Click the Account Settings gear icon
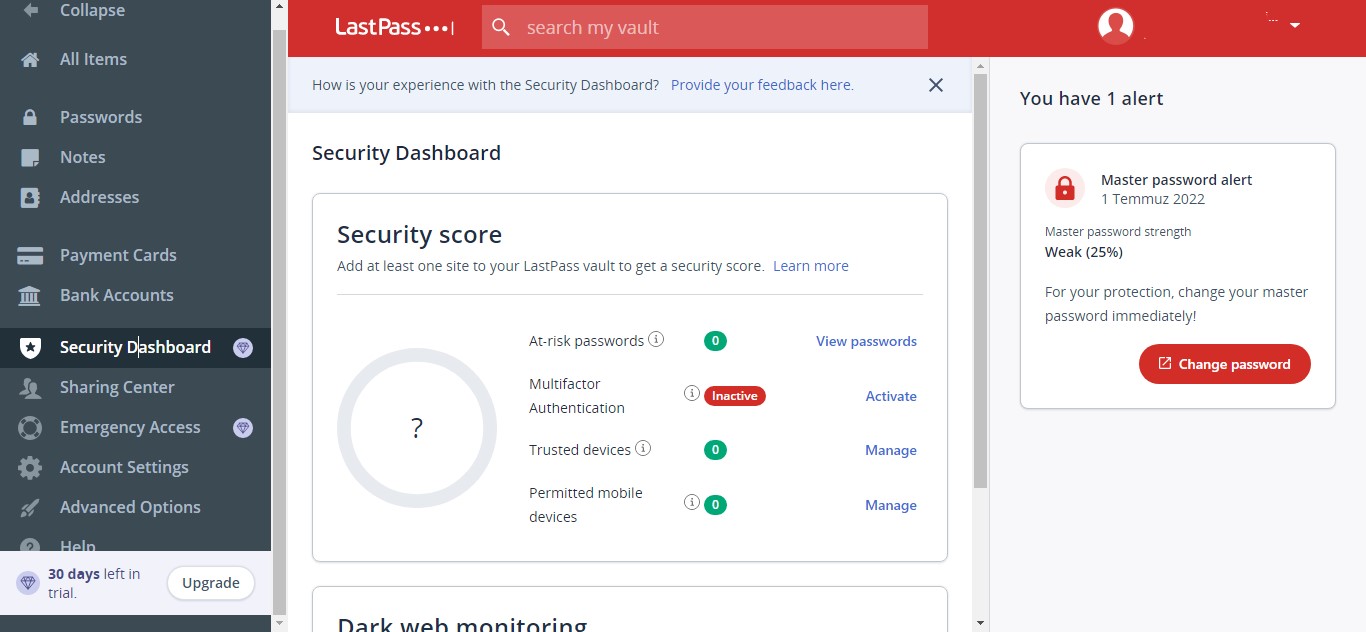 (30, 467)
